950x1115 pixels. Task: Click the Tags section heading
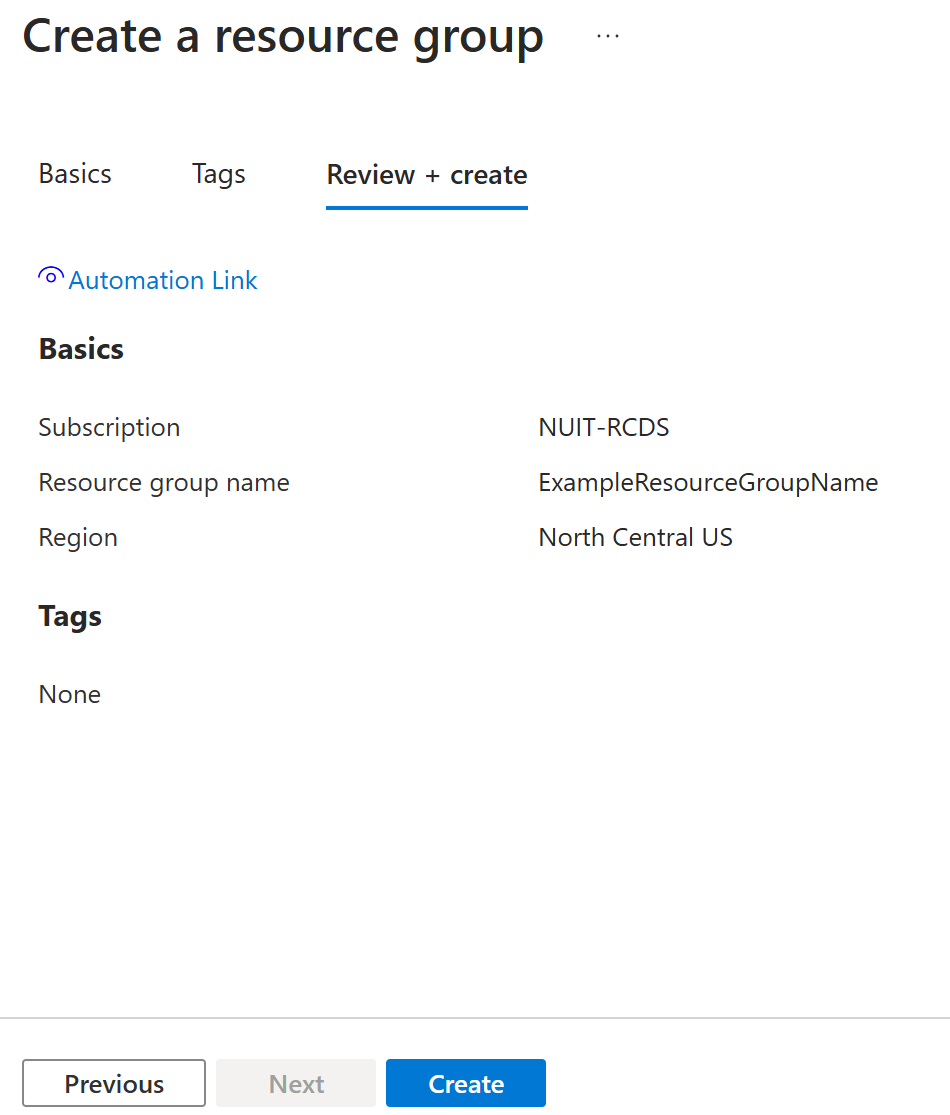pyautogui.click(x=70, y=616)
